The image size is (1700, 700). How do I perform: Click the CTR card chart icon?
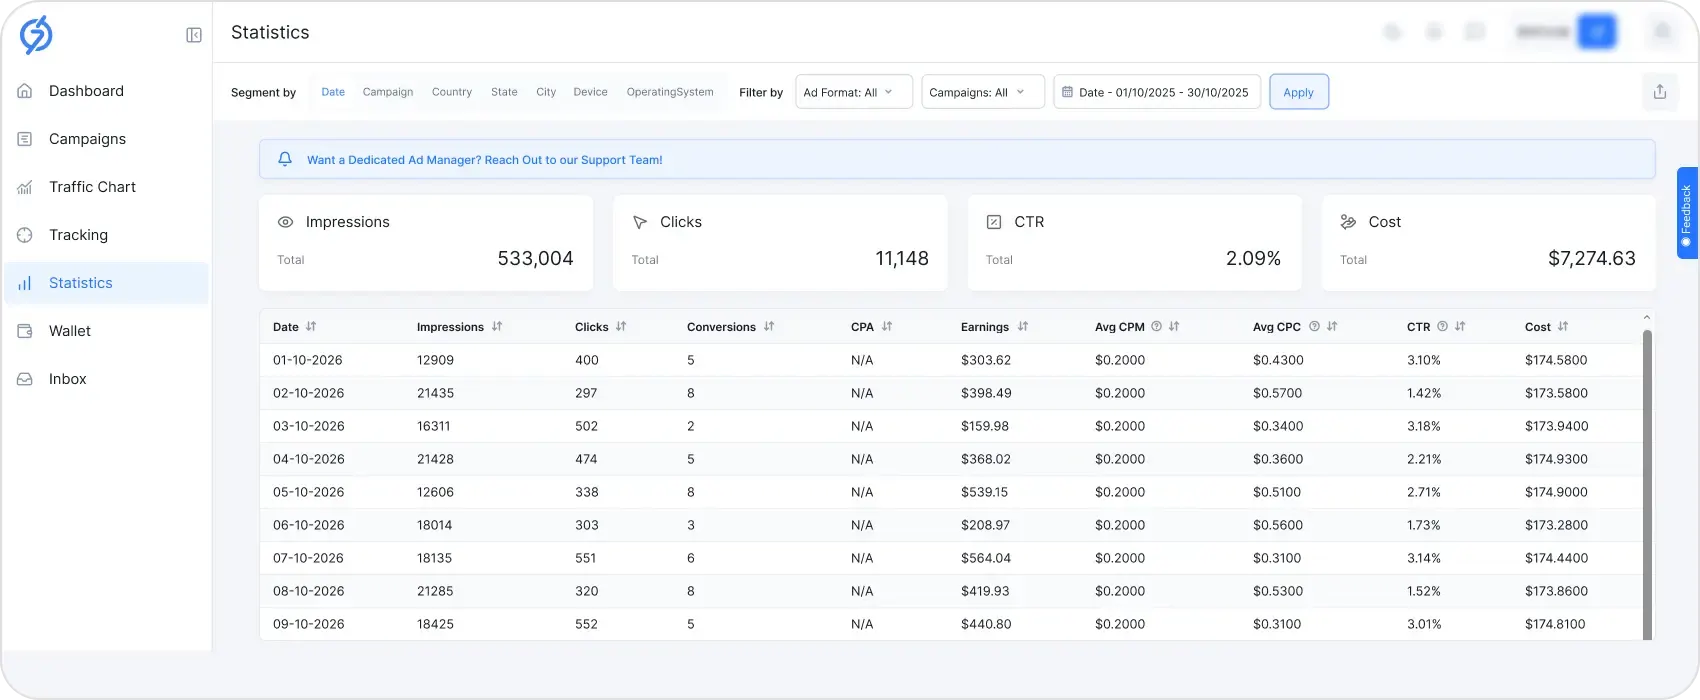coord(994,222)
